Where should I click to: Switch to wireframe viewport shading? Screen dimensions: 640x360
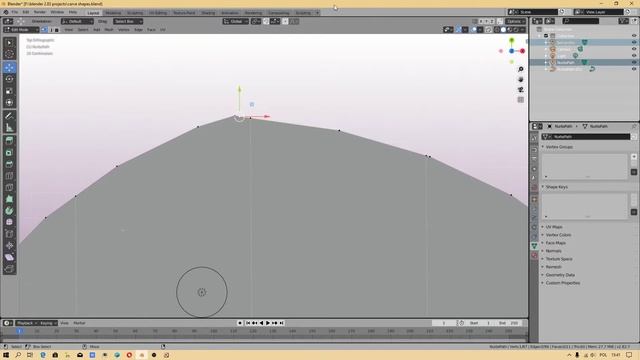(x=497, y=30)
